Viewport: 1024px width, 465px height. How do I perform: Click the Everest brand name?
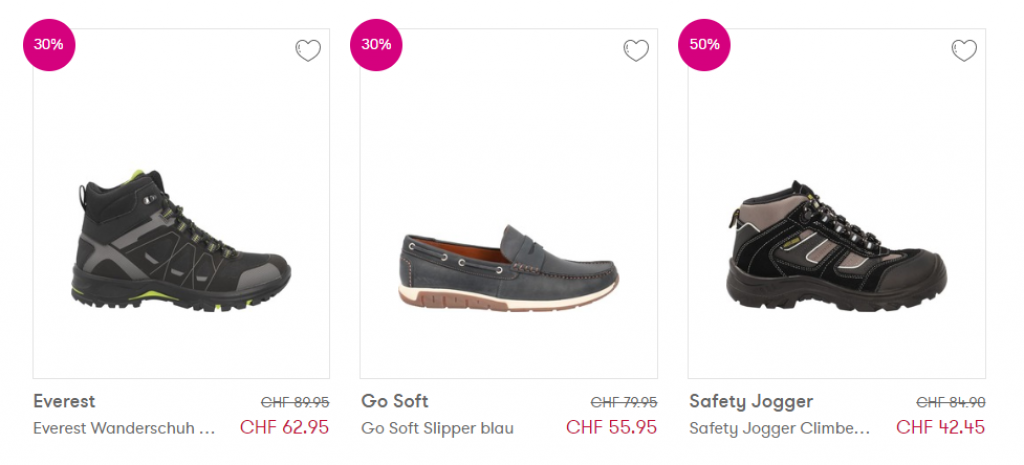pyautogui.click(x=64, y=401)
